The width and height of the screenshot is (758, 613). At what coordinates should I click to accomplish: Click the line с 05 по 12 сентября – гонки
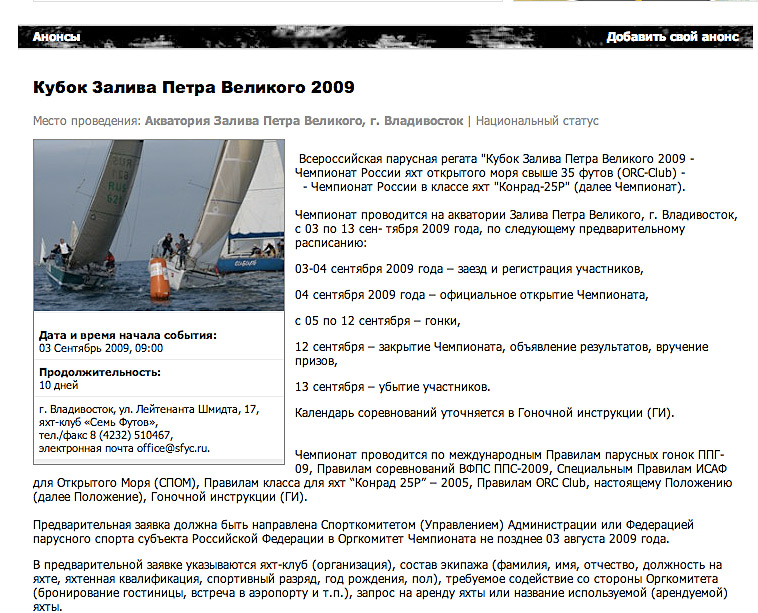[378, 321]
